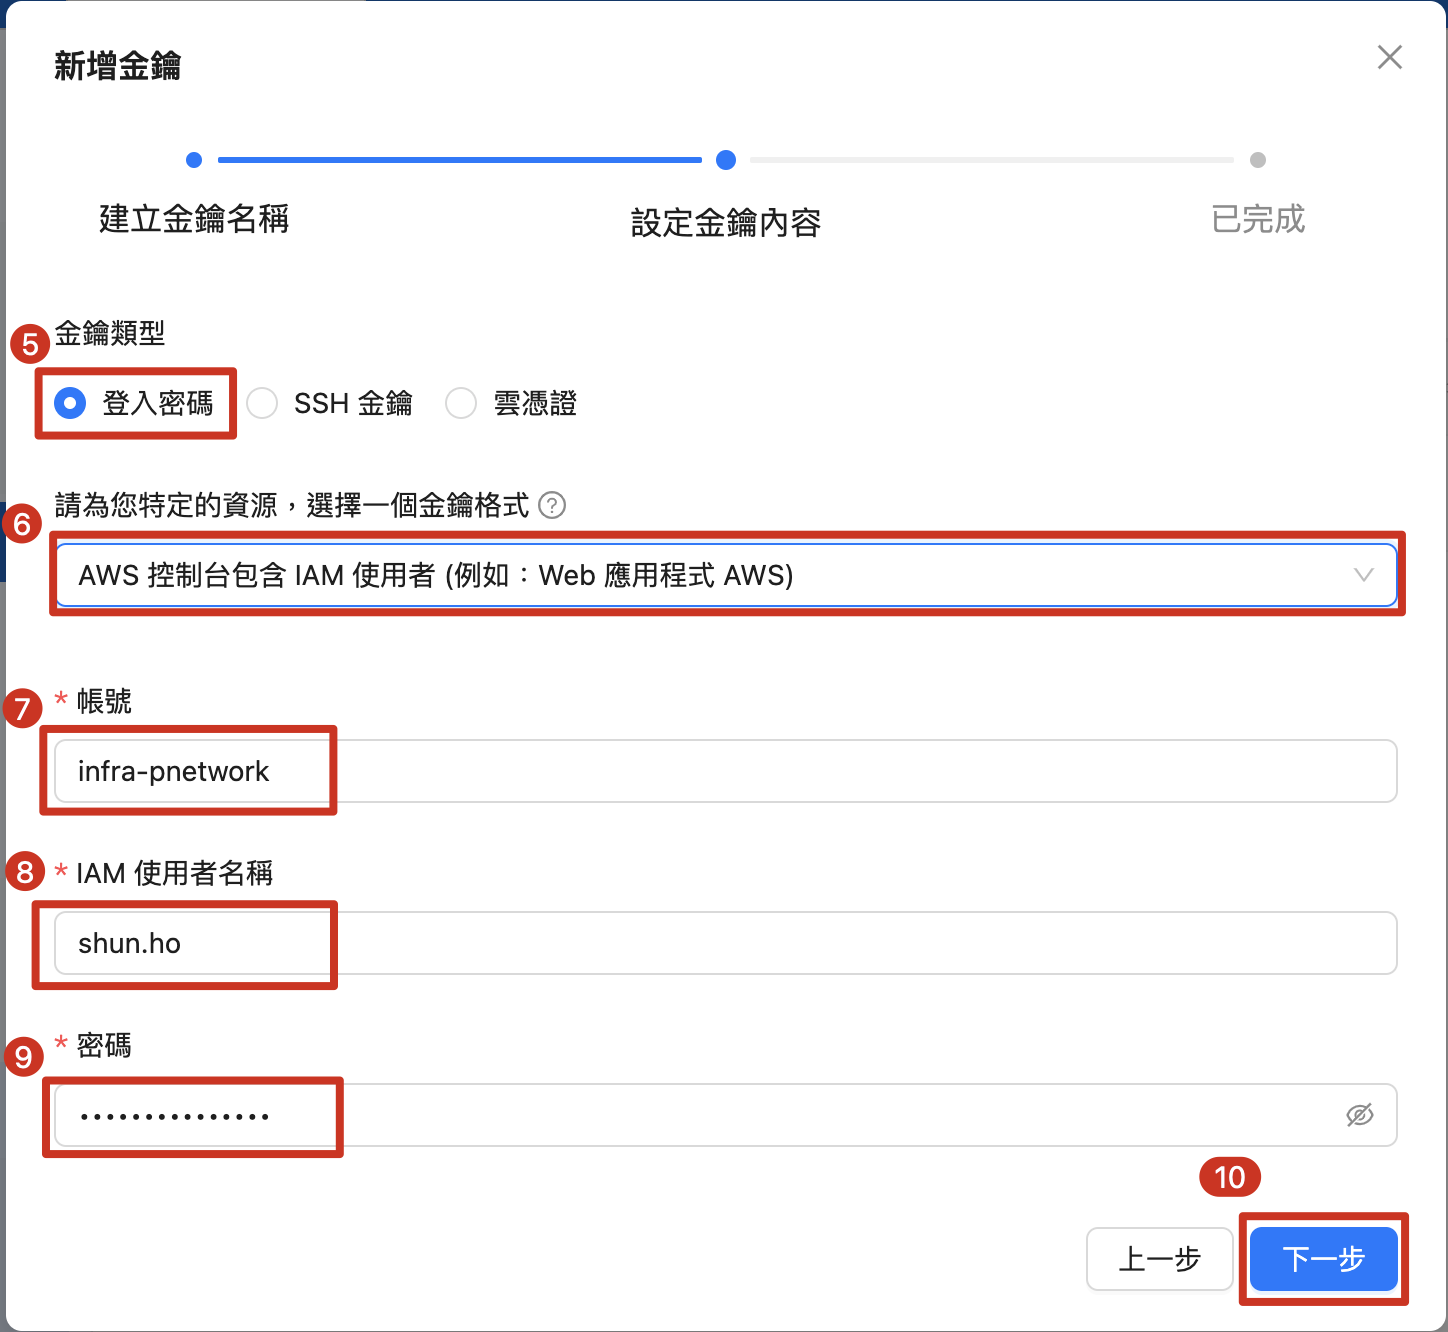Click the 已完成 step label

[1258, 219]
